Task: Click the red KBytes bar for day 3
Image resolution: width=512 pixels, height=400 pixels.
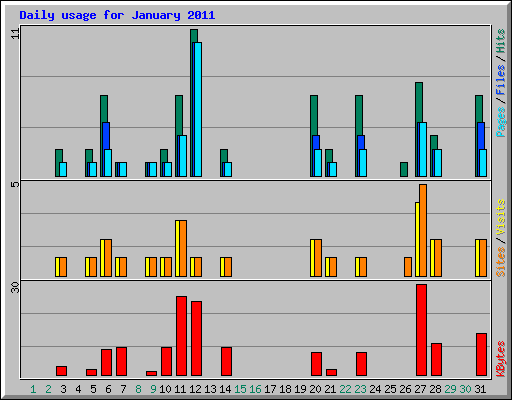Action: [61, 371]
